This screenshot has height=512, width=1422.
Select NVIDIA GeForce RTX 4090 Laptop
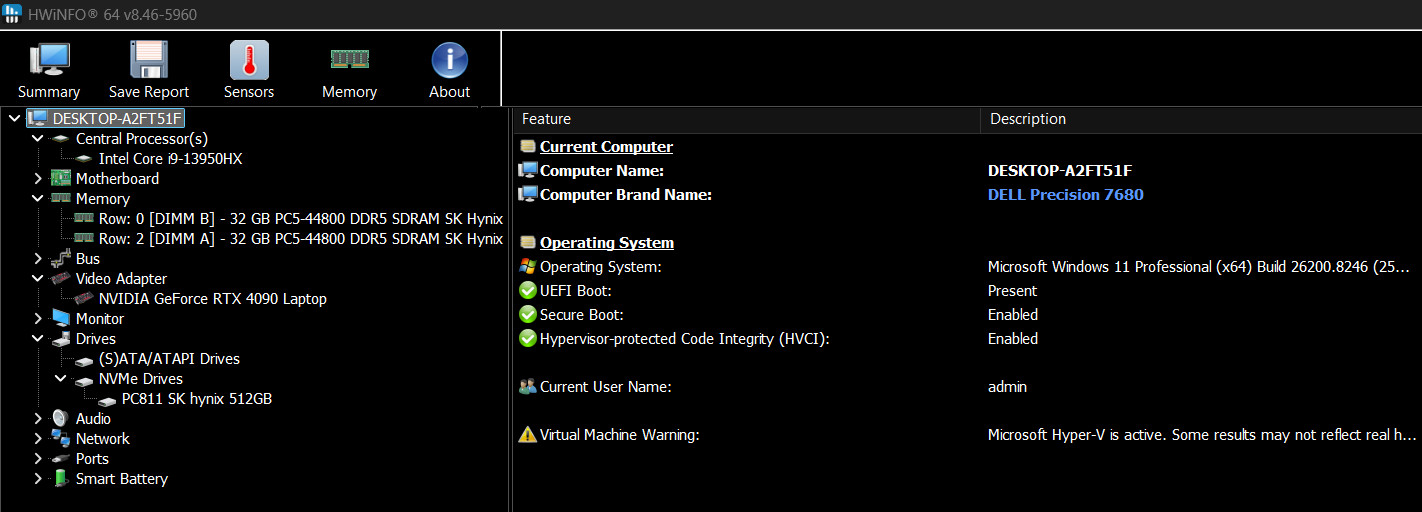pos(212,299)
